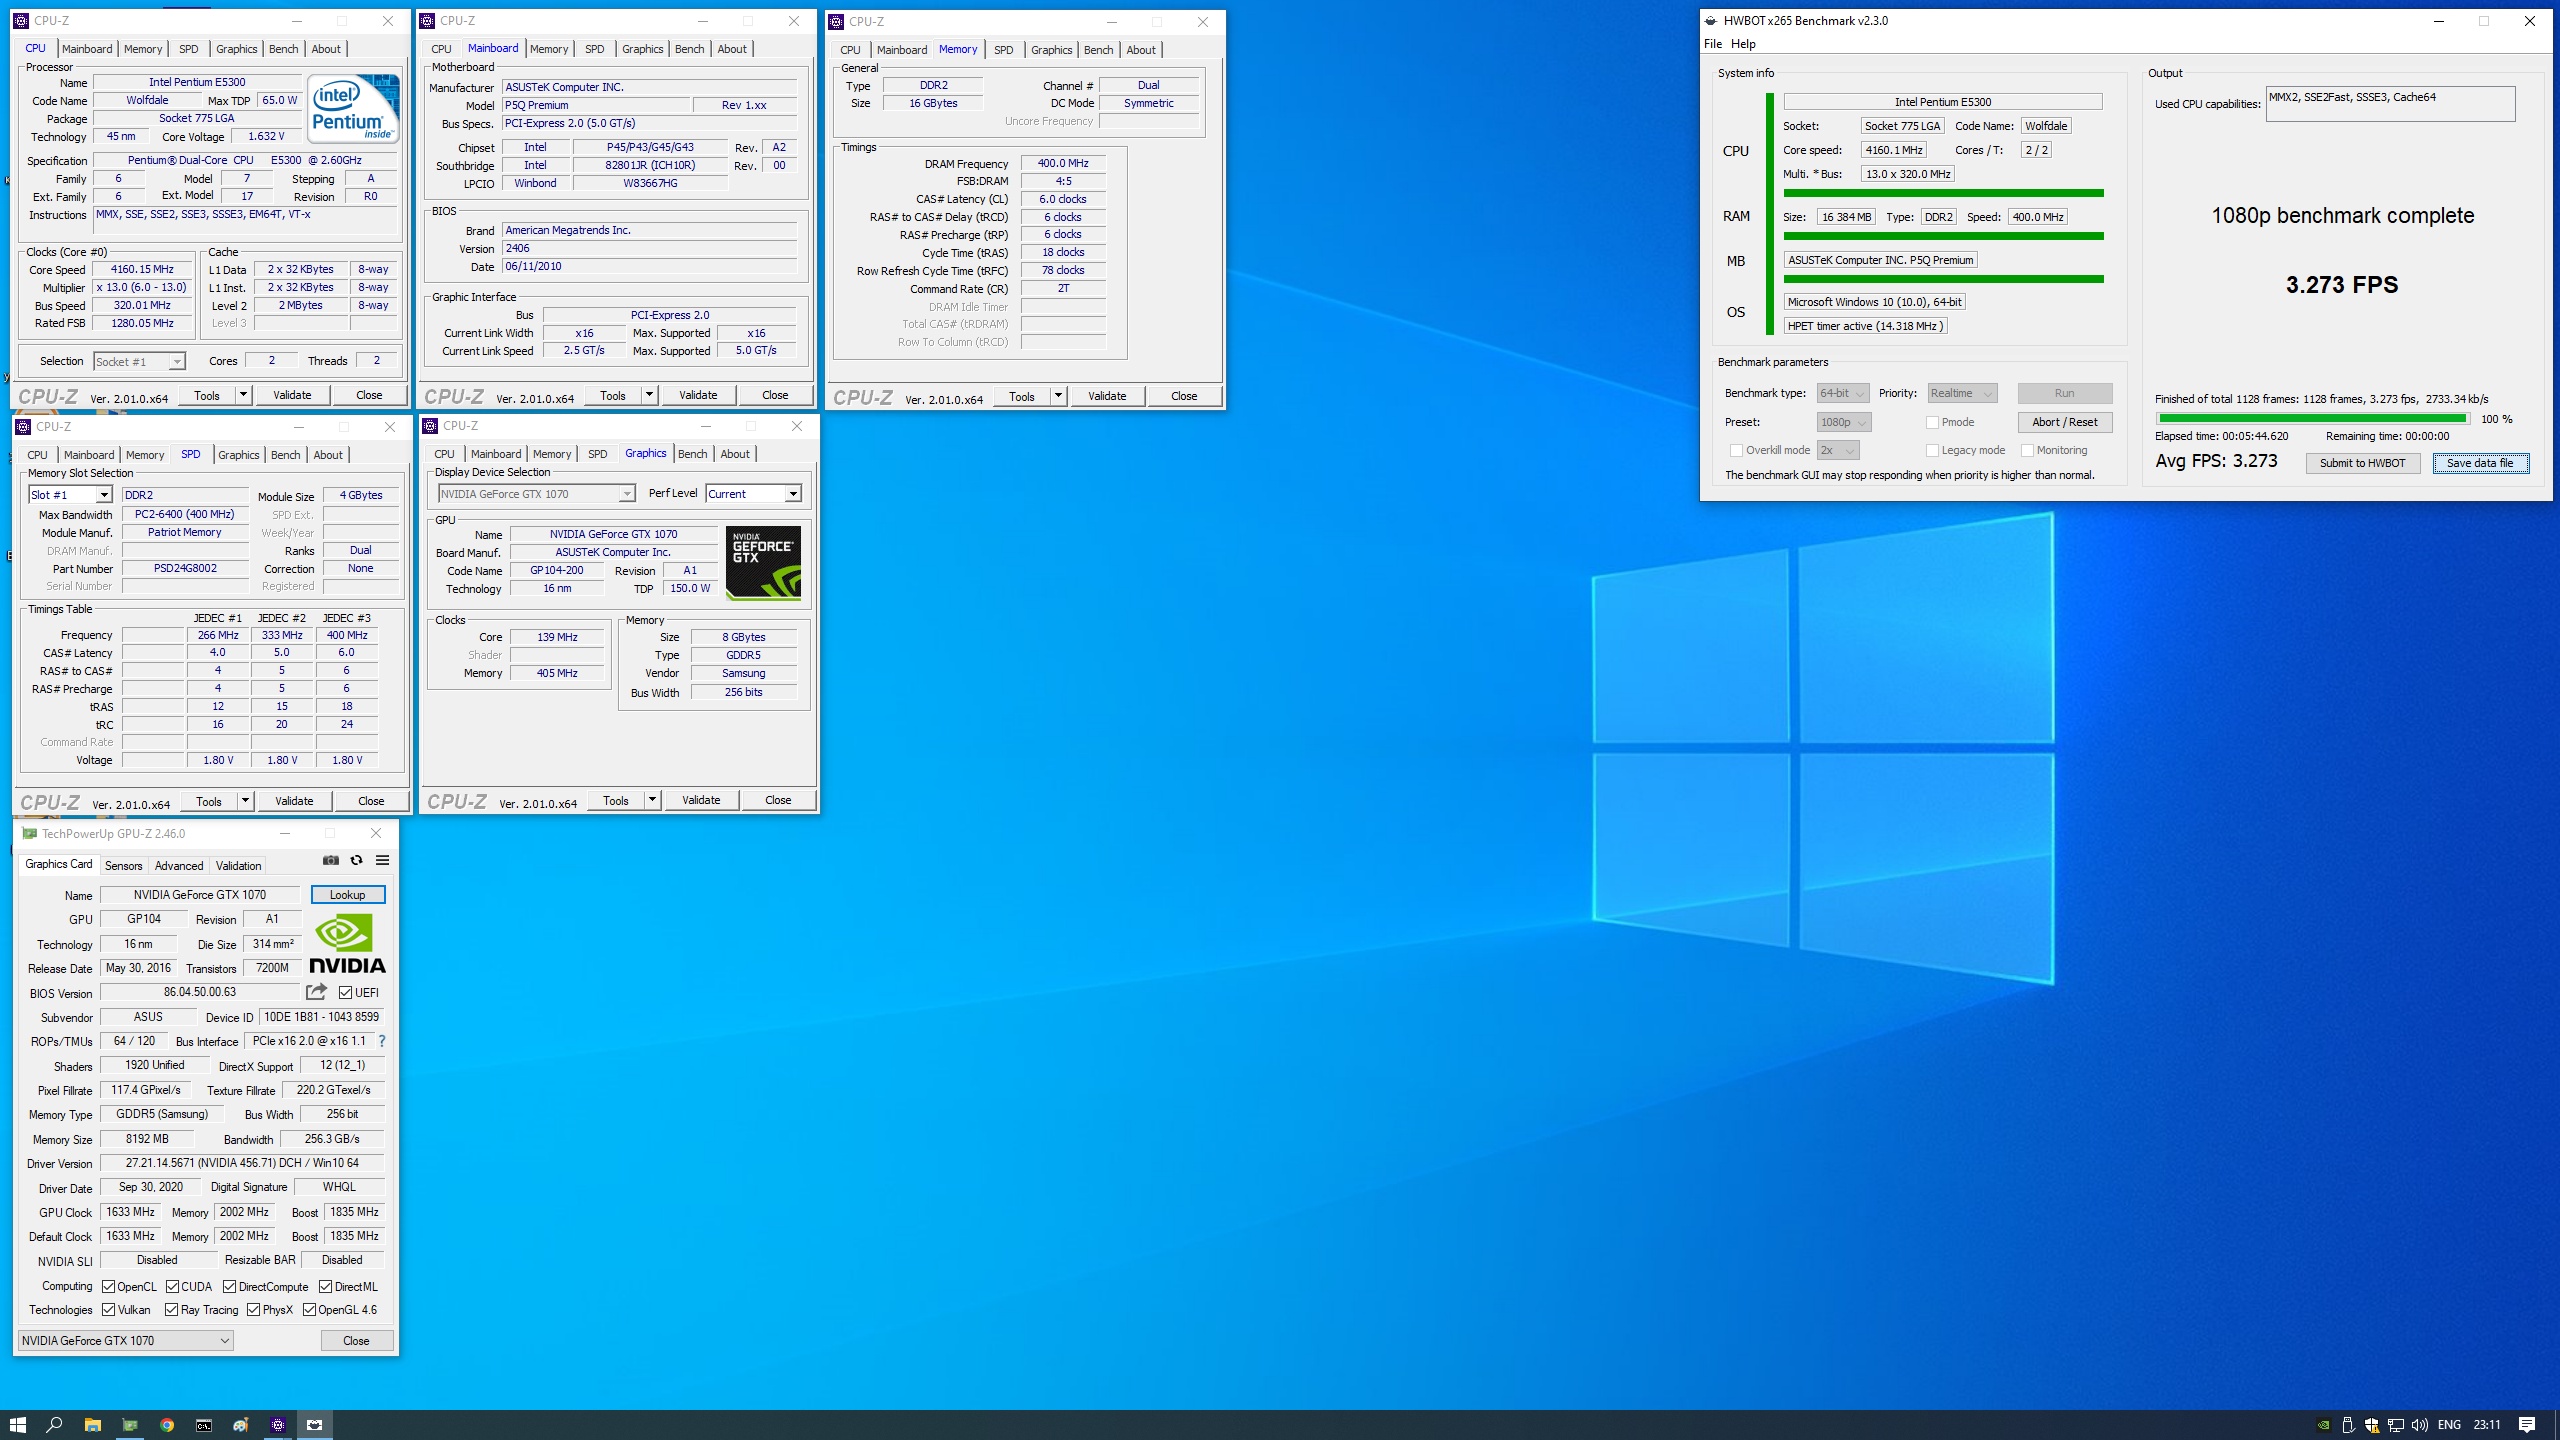Open the NVIDIA tray icon

2324,1425
